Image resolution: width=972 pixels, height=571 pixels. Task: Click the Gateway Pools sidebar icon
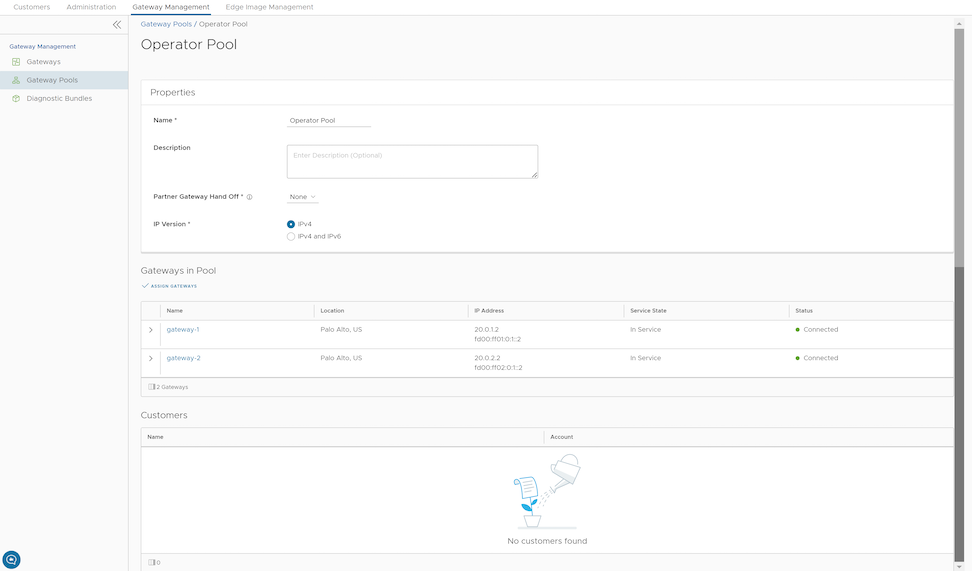tap(16, 80)
